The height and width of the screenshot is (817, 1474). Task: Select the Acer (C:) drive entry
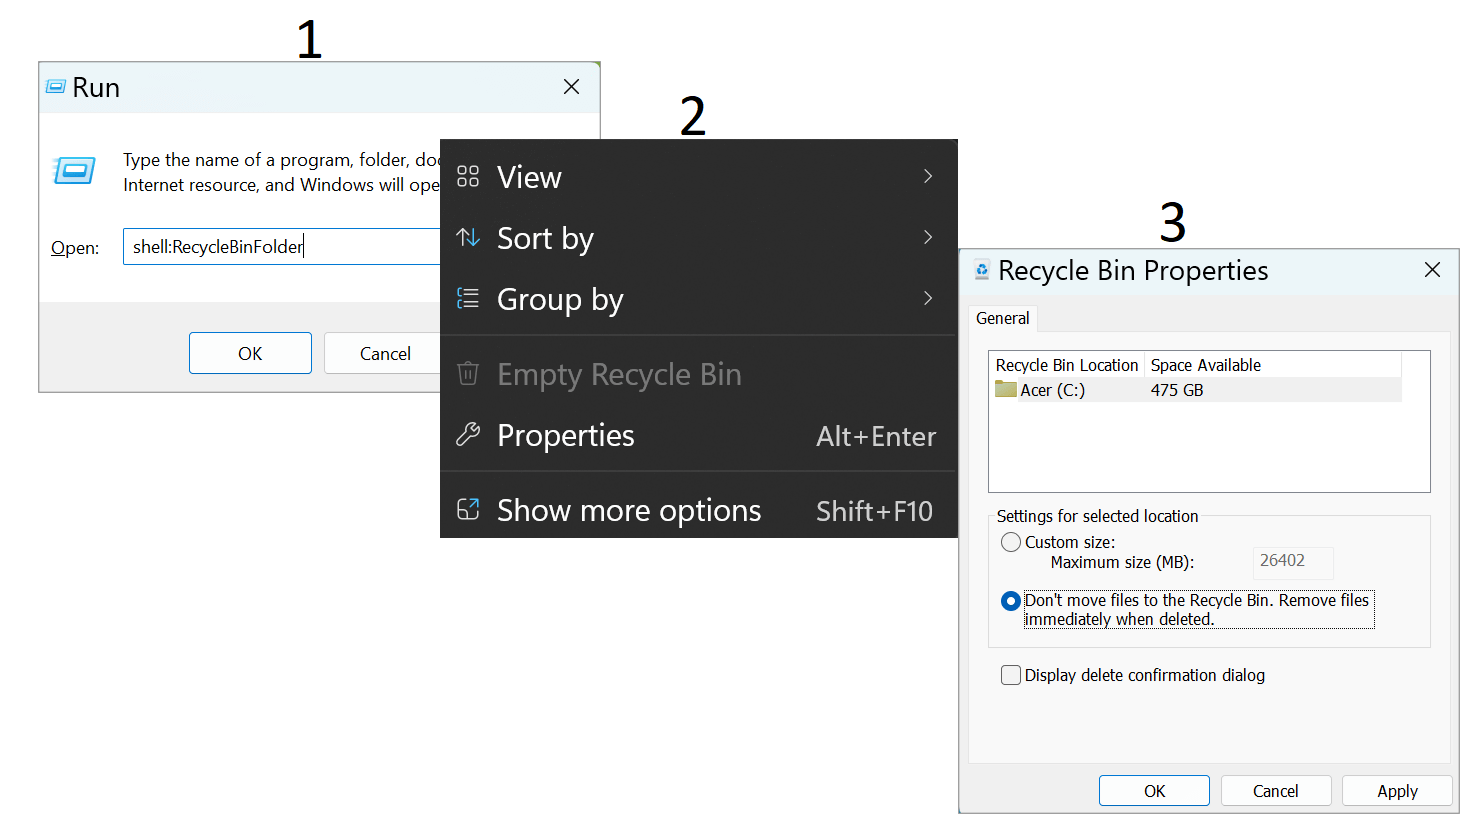pos(1051,390)
